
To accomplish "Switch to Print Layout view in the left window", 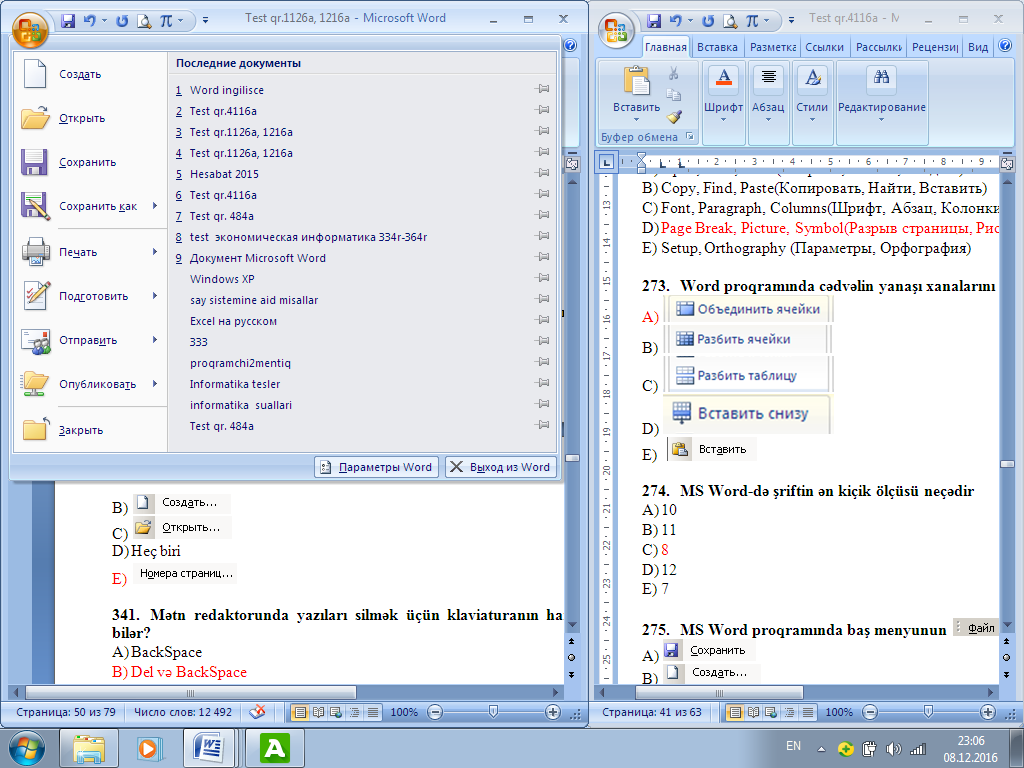I will pos(300,712).
